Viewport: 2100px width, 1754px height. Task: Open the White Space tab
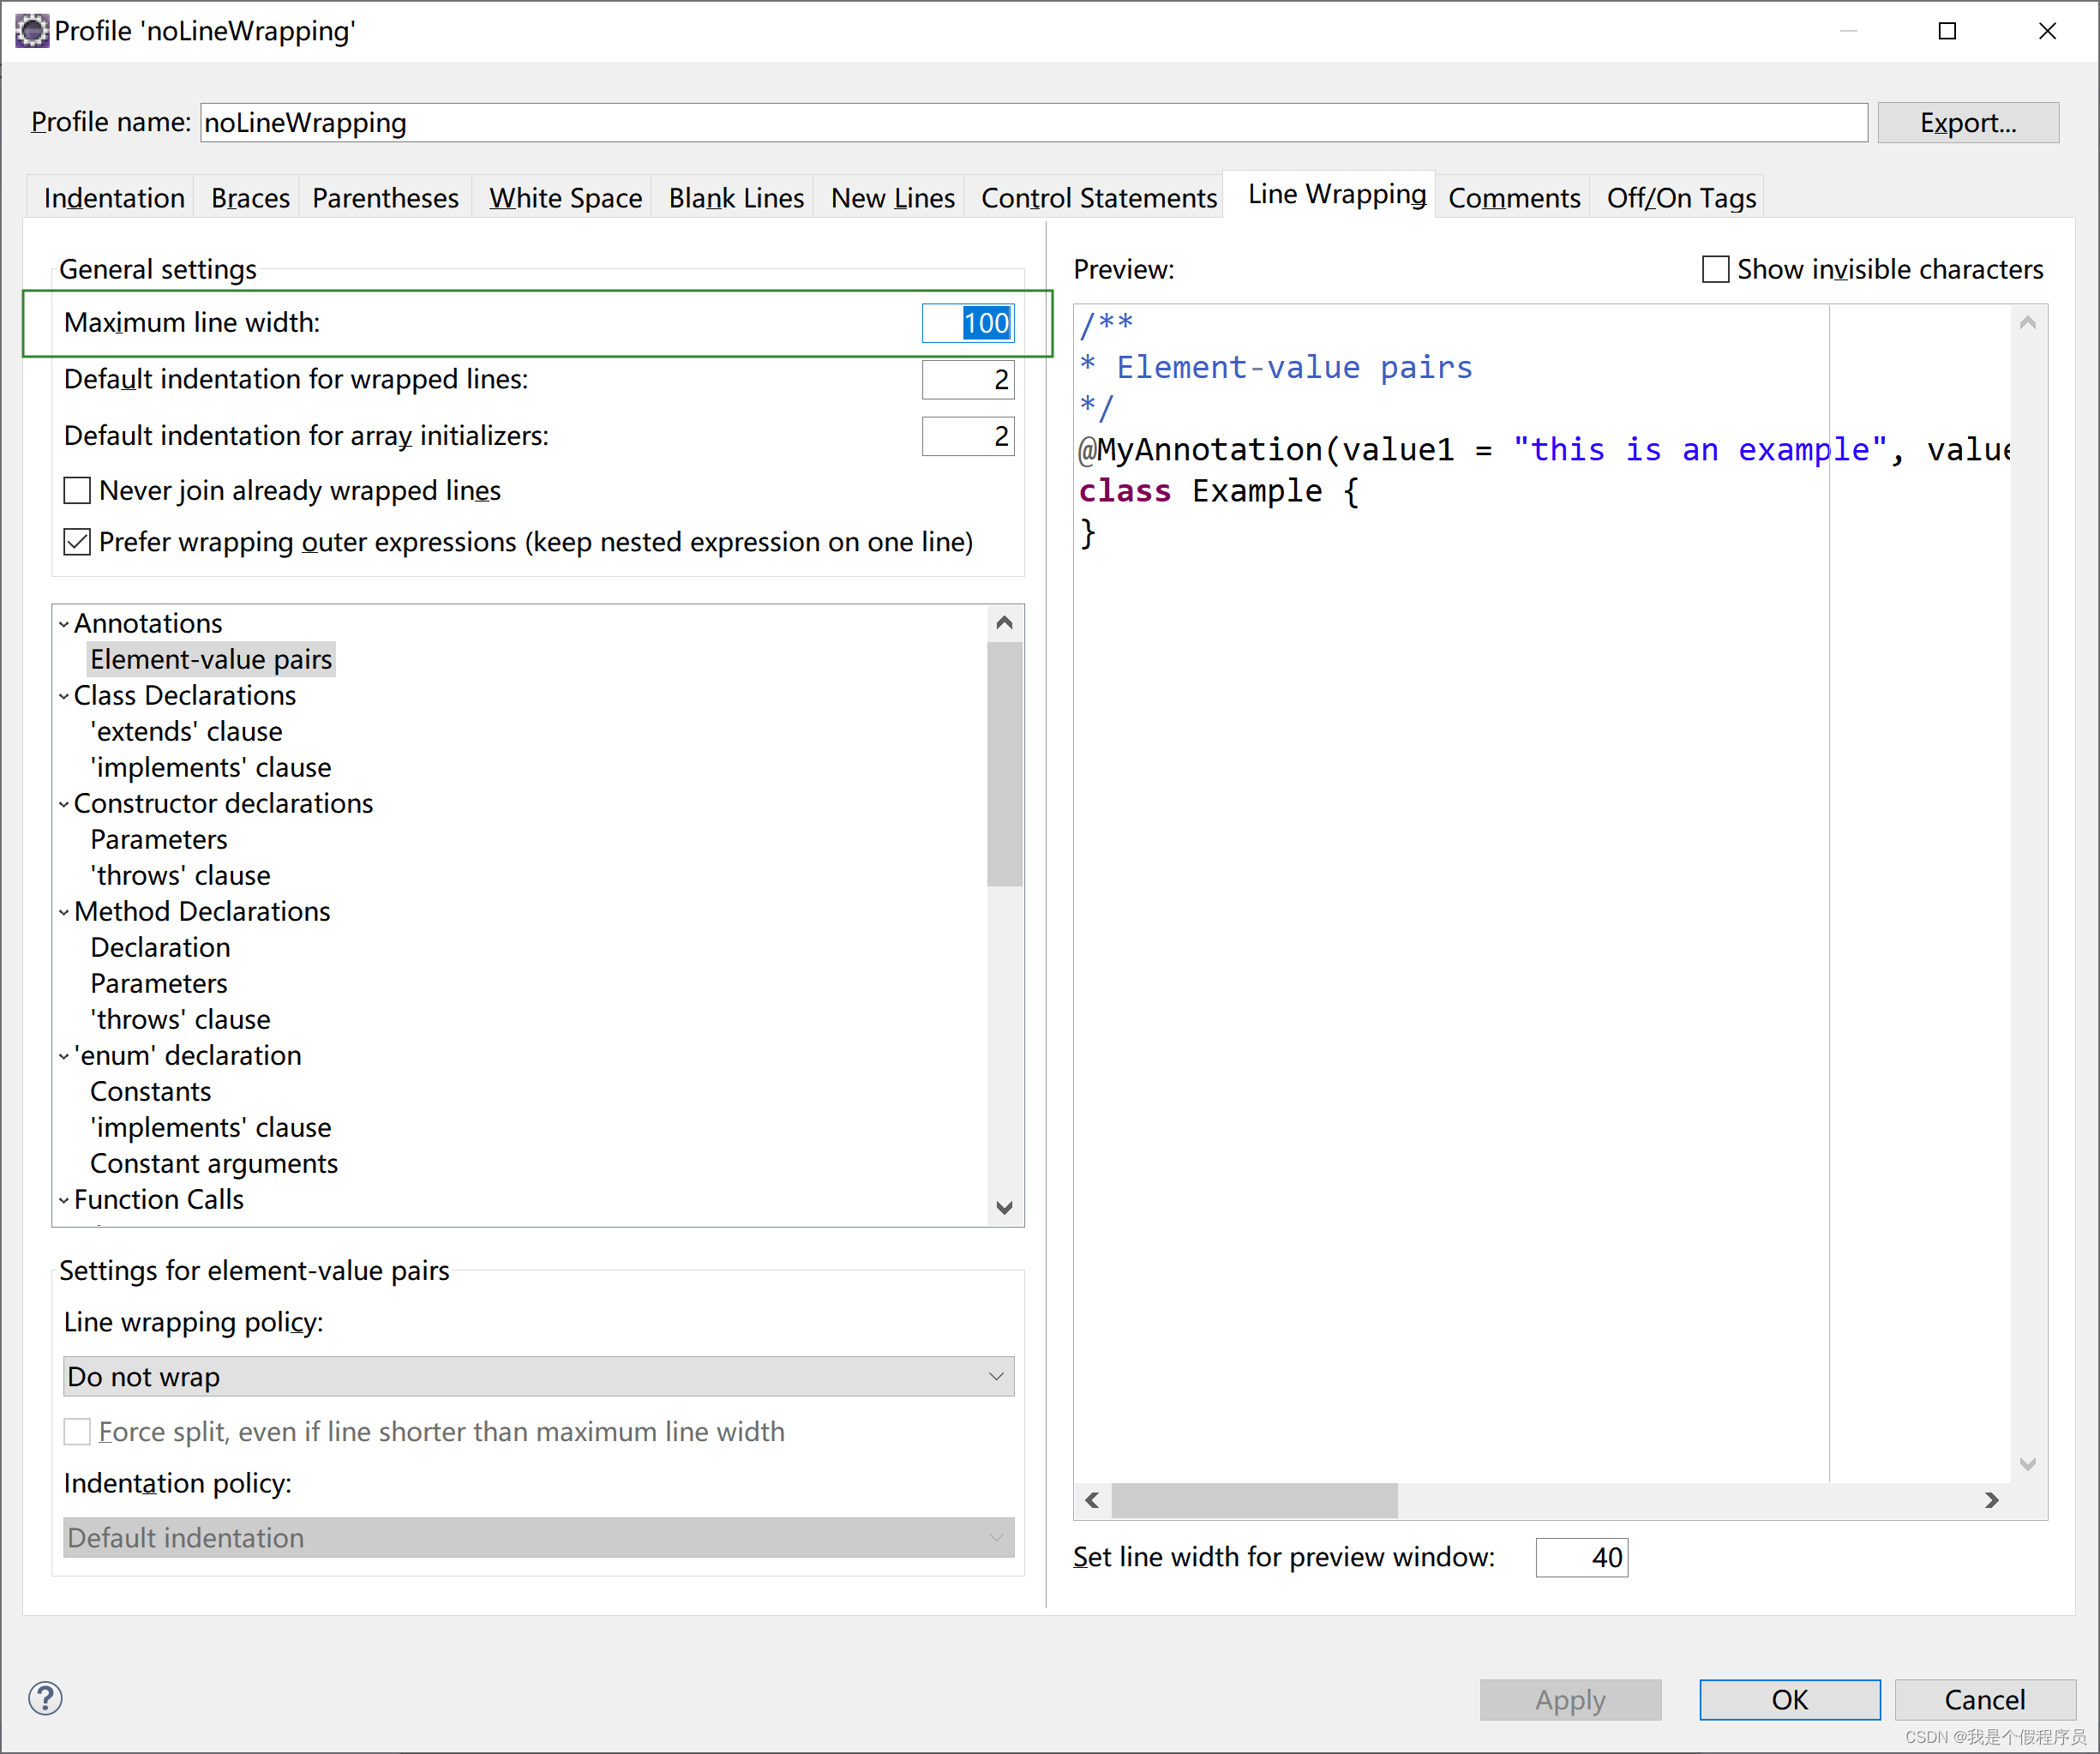pyautogui.click(x=565, y=198)
